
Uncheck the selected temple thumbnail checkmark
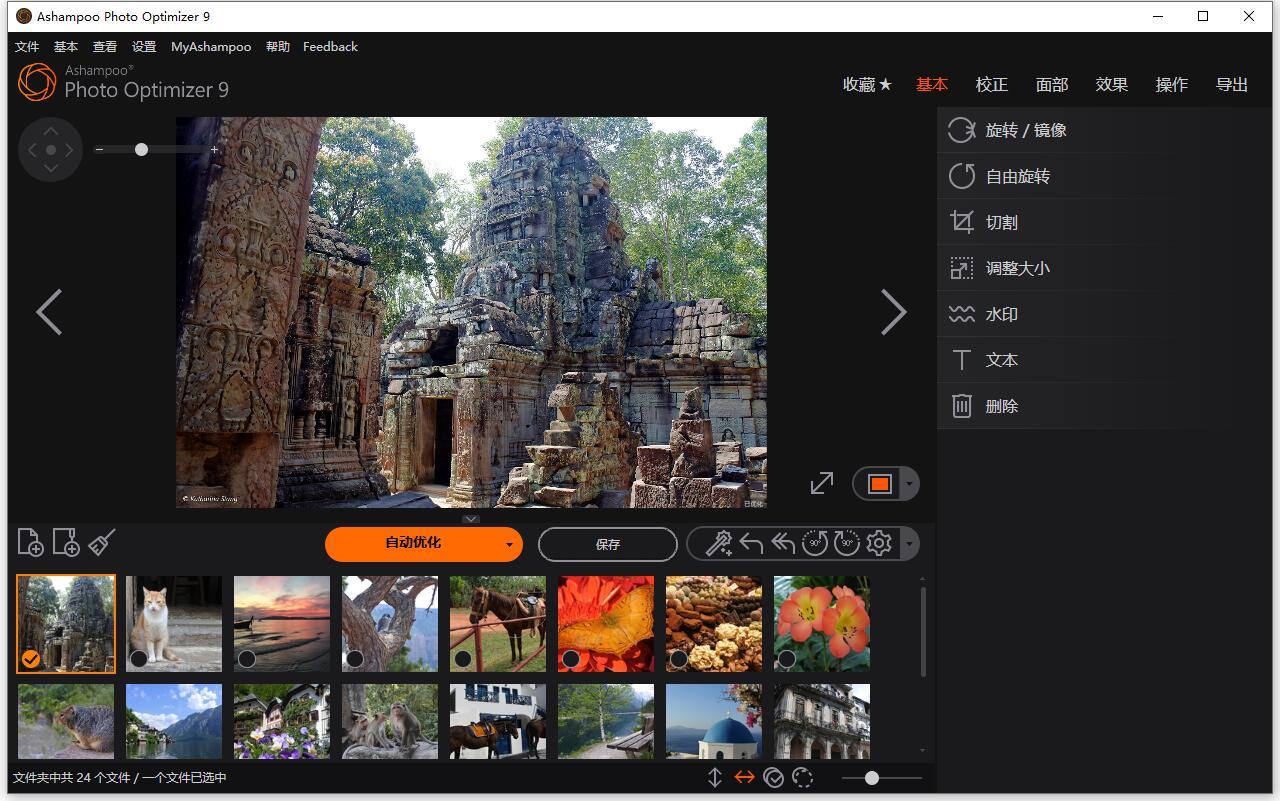pyautogui.click(x=31, y=658)
